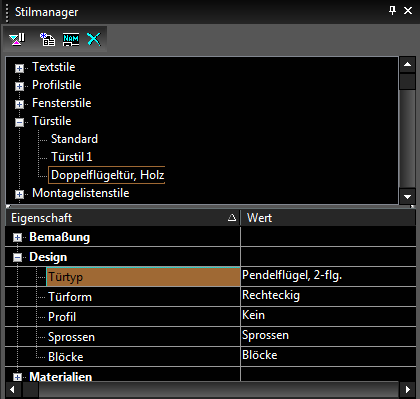420x399 pixels.
Task: Expand the Profilstile node
Action: click(x=19, y=86)
